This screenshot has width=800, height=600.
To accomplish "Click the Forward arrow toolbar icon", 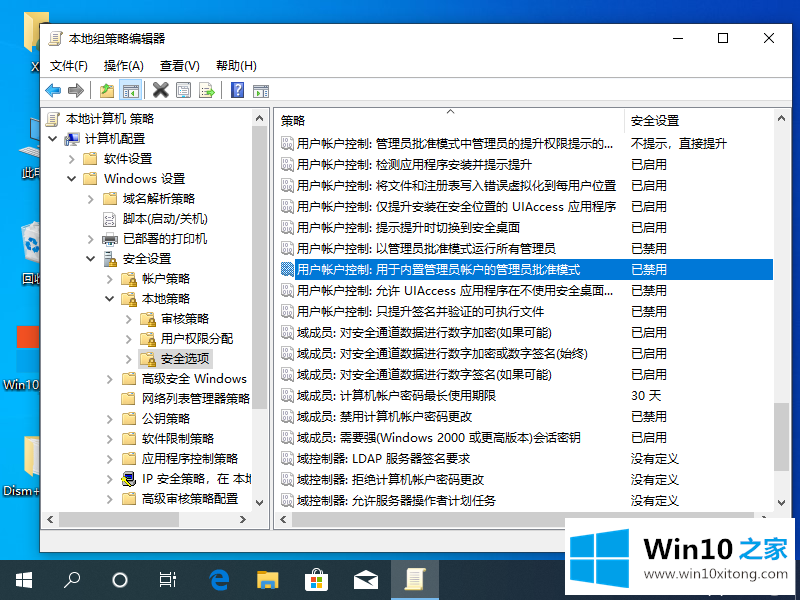I will pyautogui.click(x=76, y=91).
